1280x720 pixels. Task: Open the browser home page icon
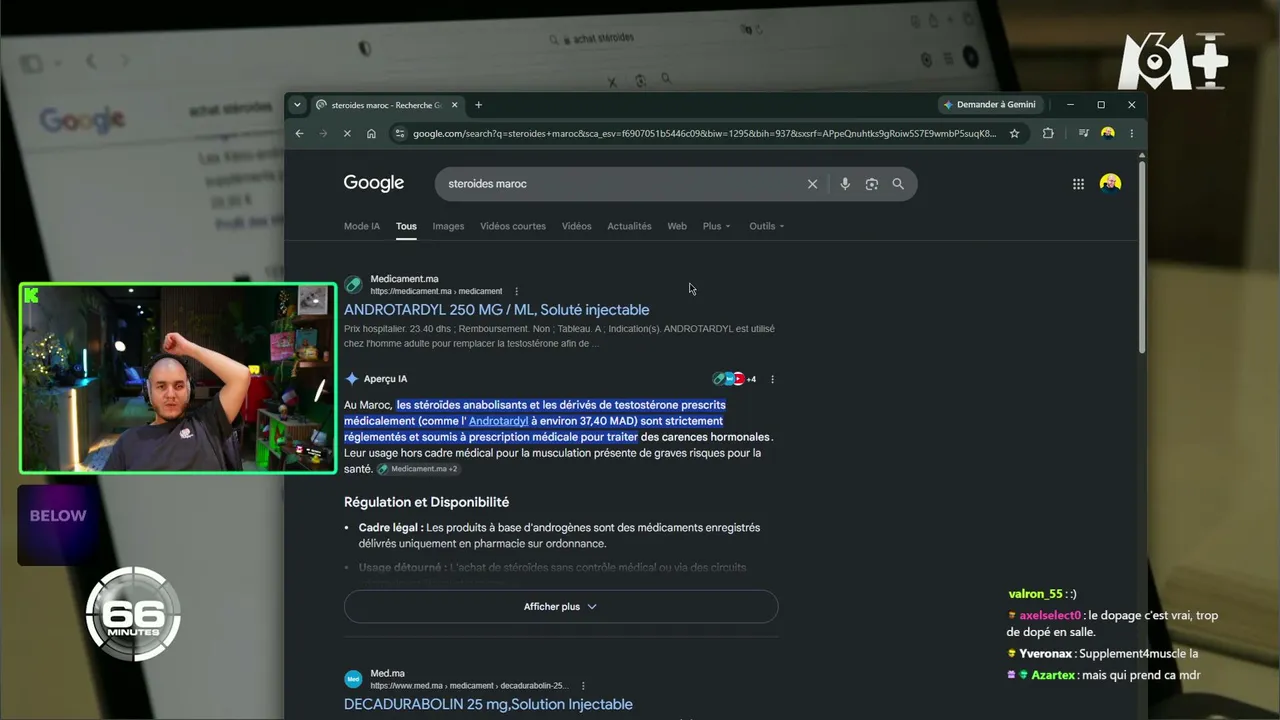[371, 133]
